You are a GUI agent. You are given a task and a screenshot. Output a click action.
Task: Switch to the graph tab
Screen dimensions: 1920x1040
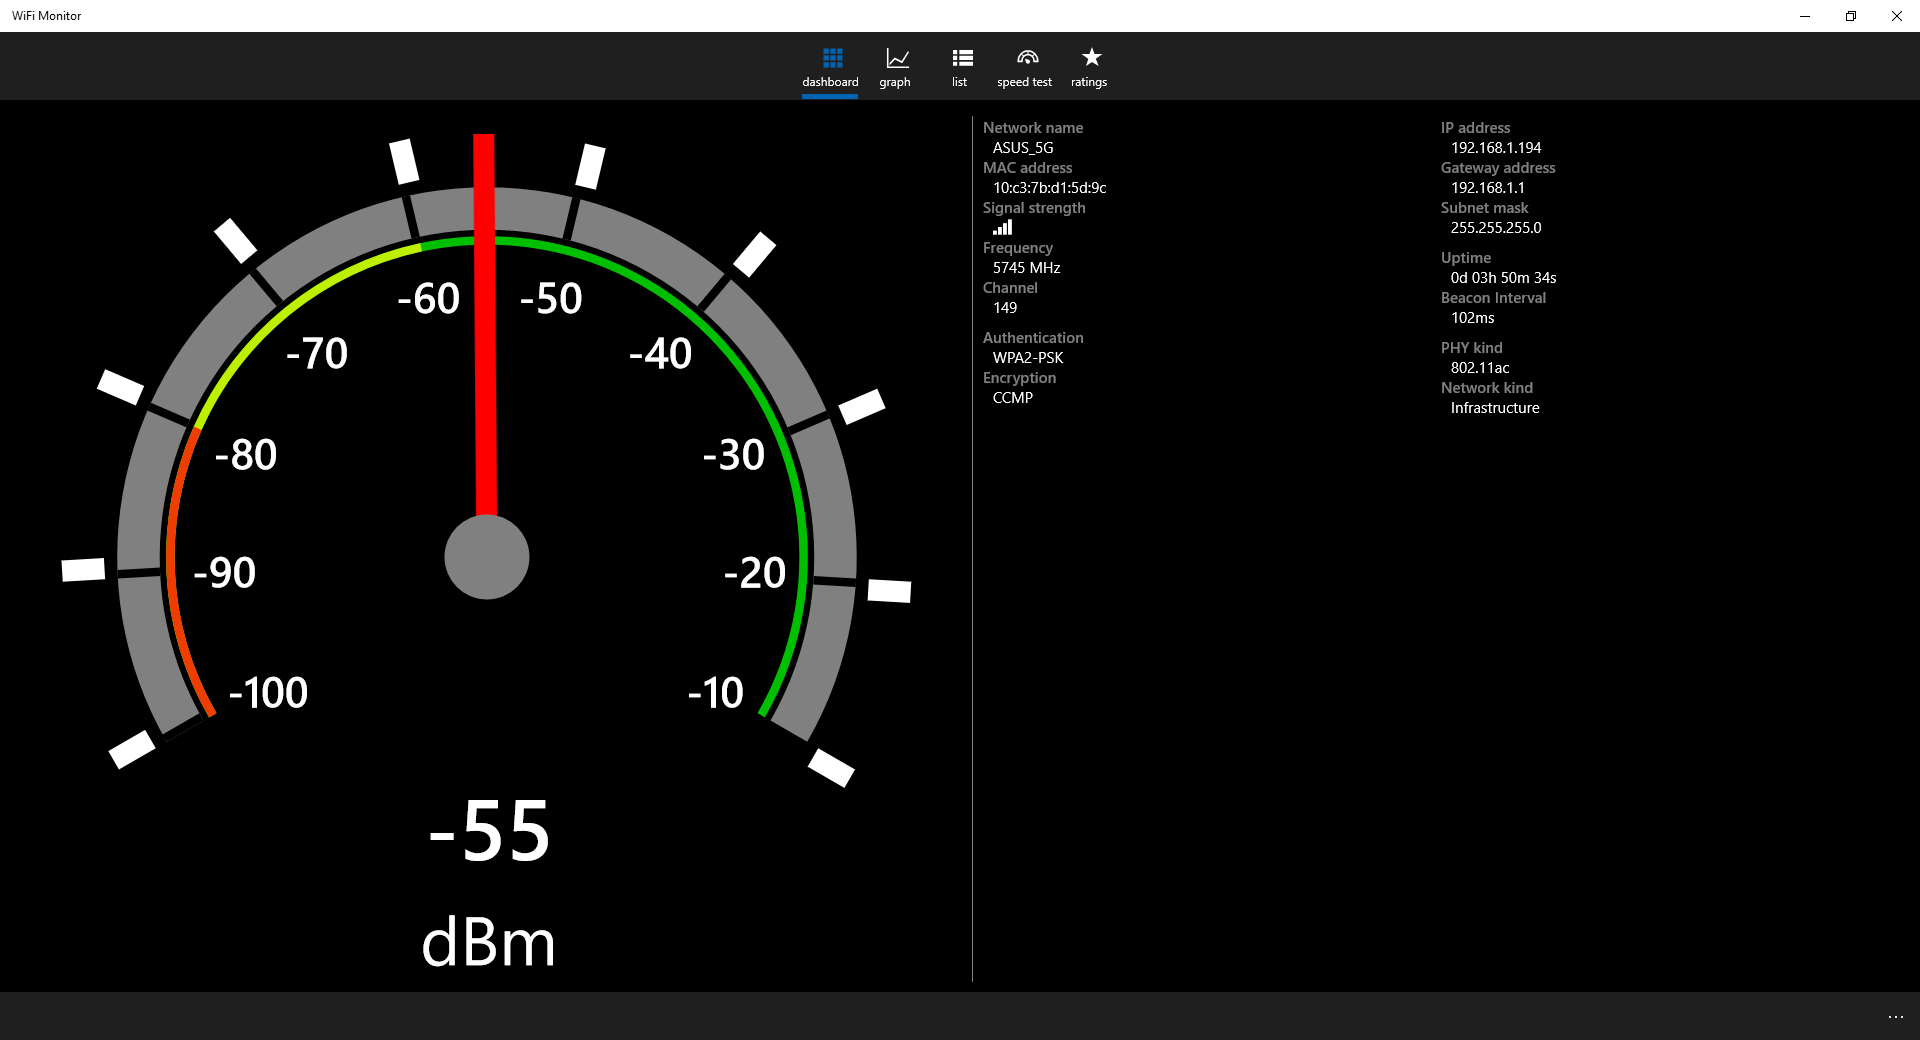(x=895, y=67)
